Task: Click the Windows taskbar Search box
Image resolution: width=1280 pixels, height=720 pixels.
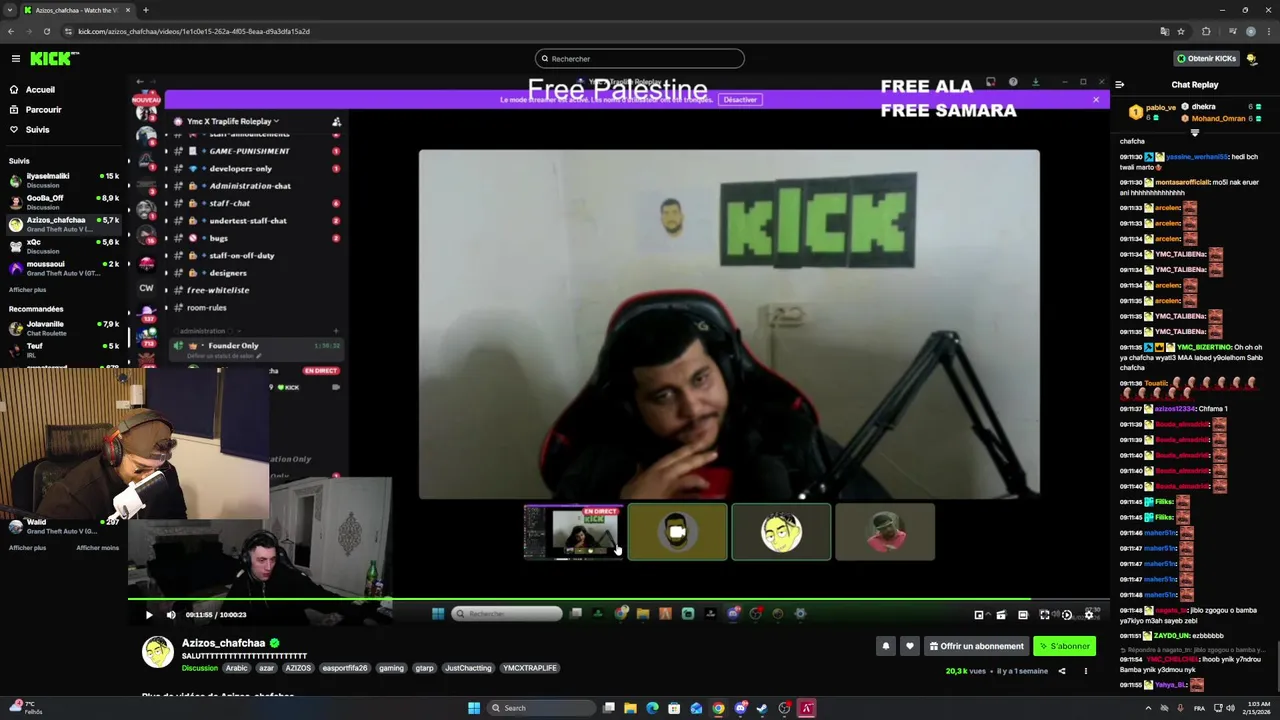Action: tap(540, 708)
